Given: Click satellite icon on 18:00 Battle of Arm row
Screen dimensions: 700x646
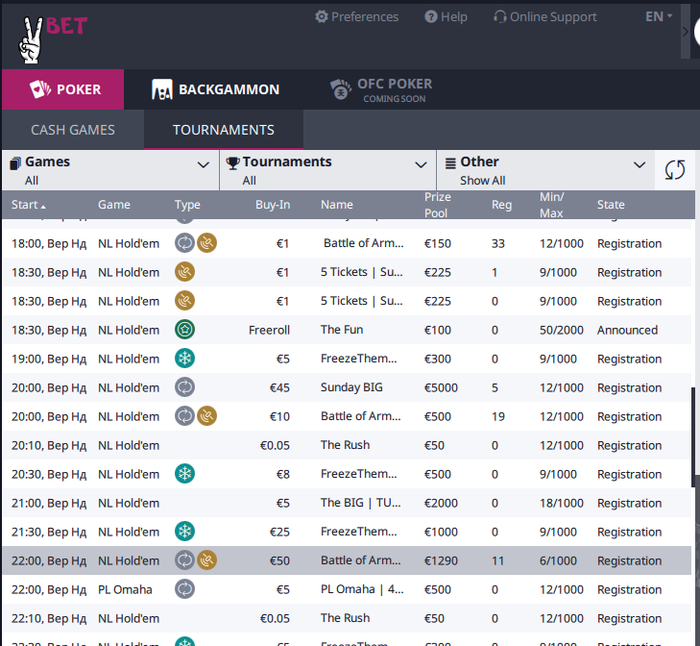Looking at the screenshot, I should pos(207,243).
